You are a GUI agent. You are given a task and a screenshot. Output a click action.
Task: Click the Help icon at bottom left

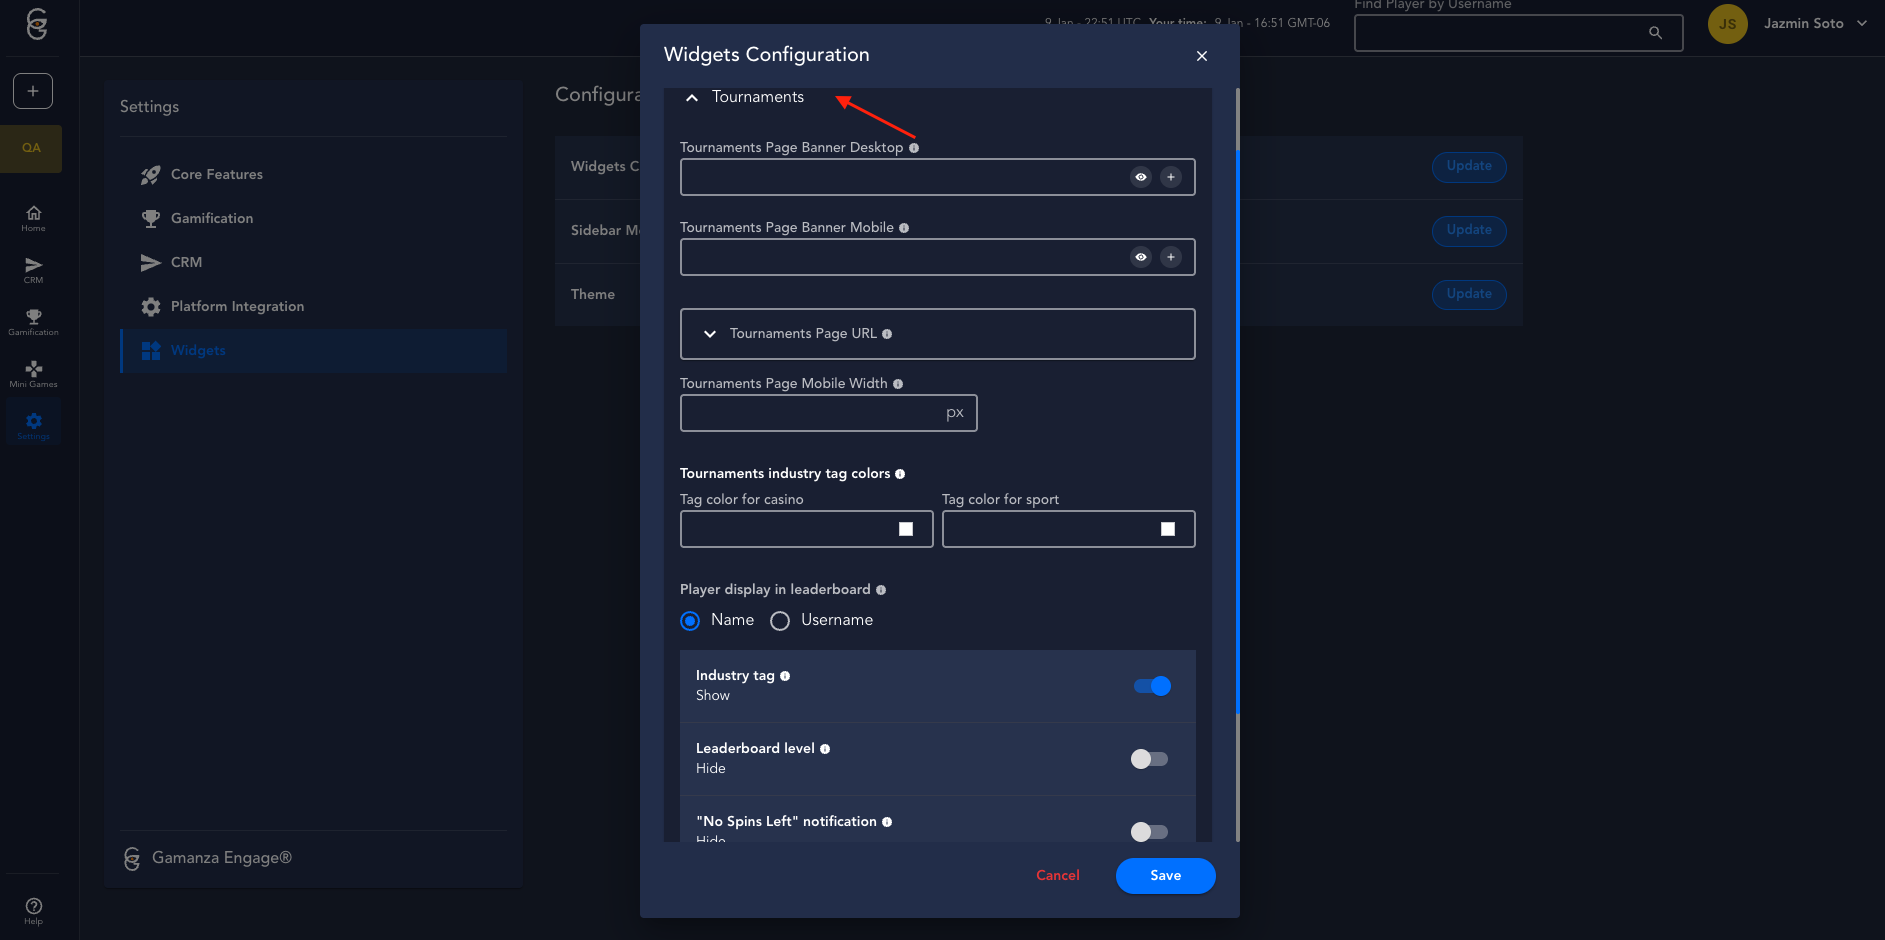pyautogui.click(x=33, y=910)
